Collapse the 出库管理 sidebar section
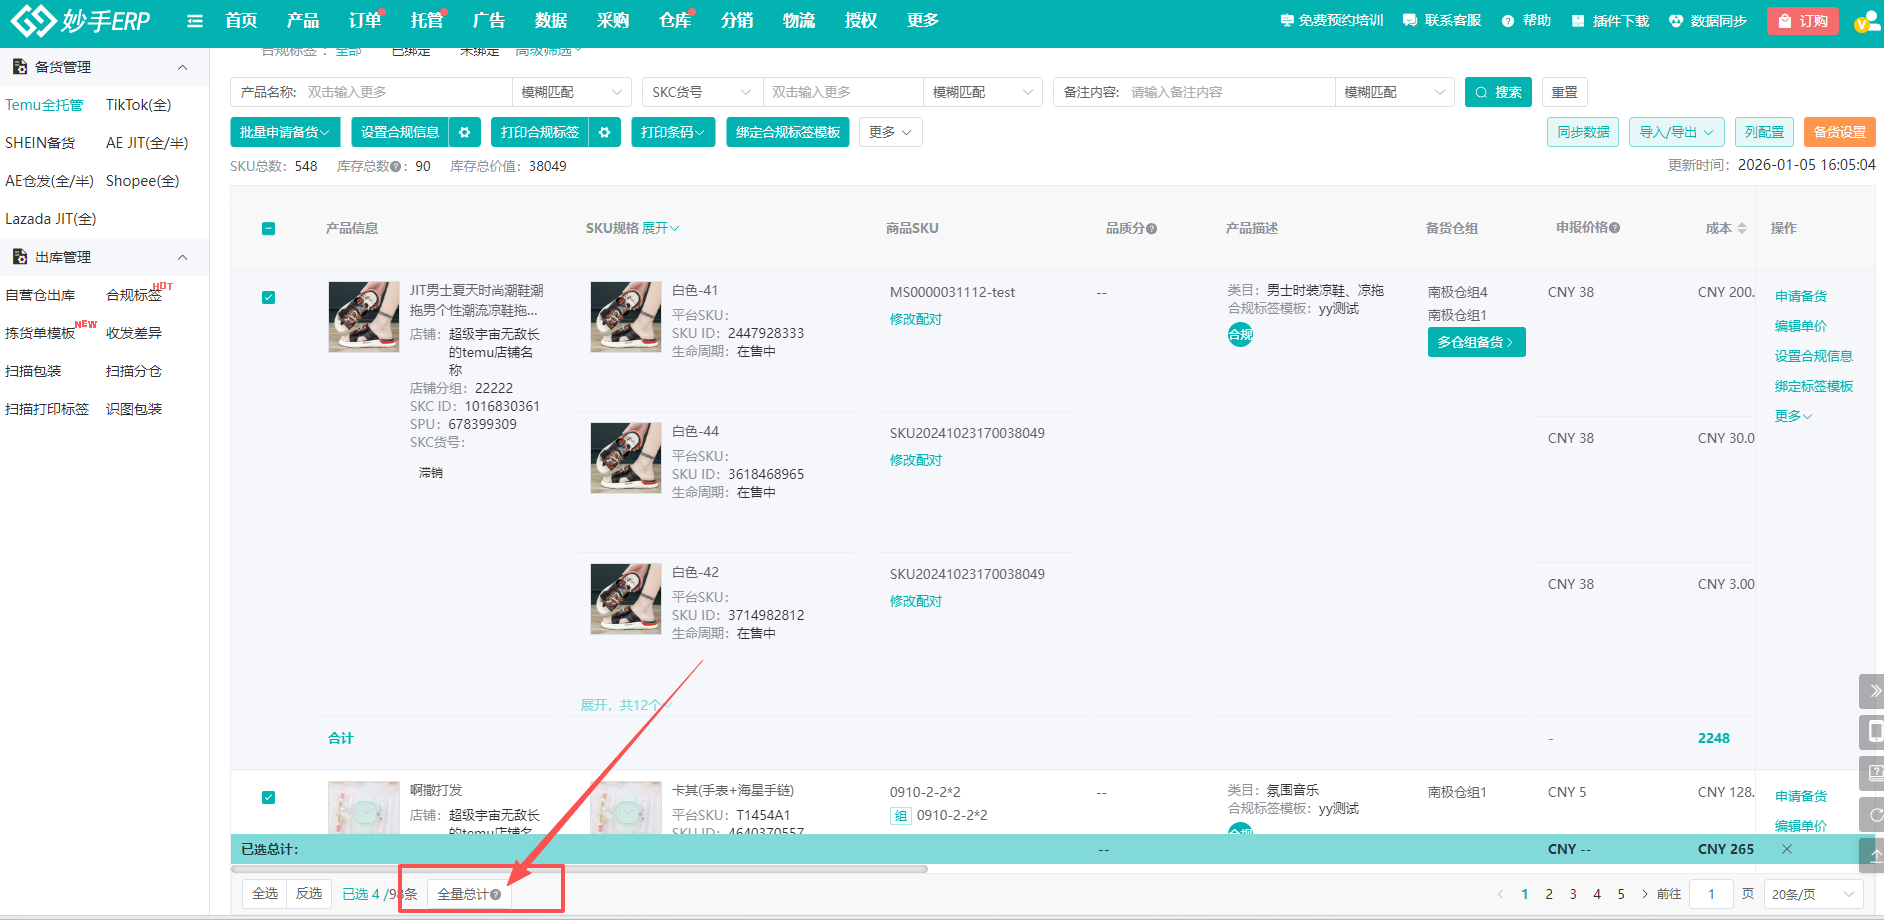 (182, 257)
